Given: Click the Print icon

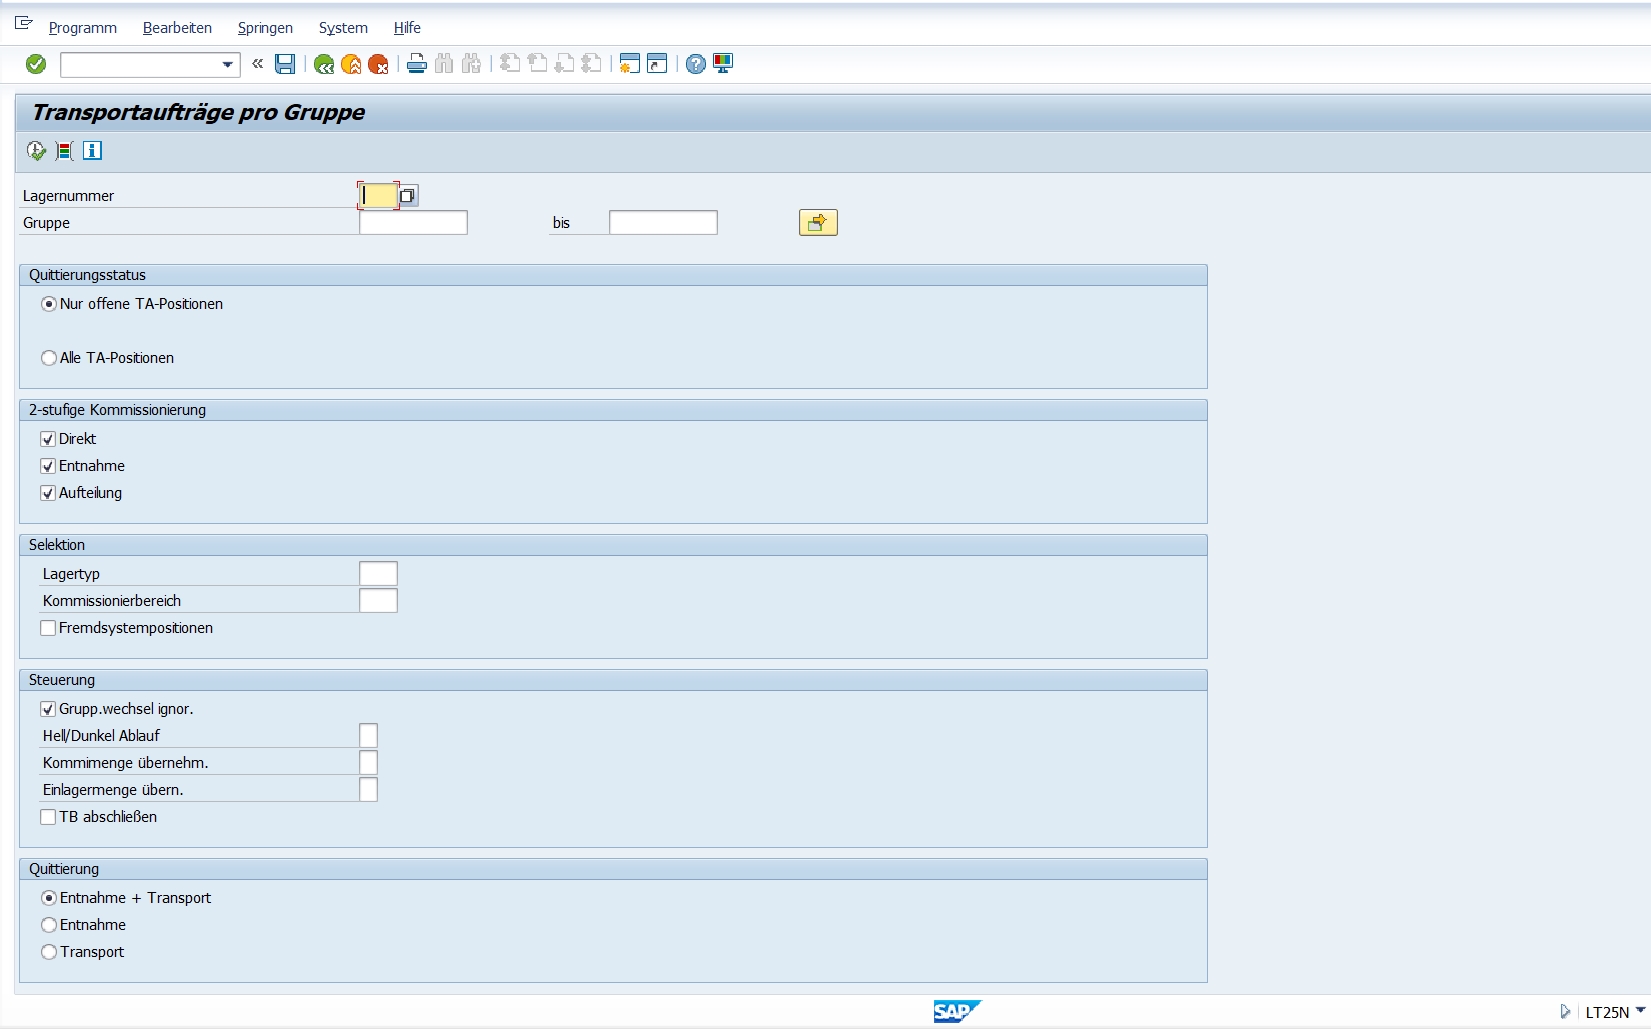Looking at the screenshot, I should 417,64.
